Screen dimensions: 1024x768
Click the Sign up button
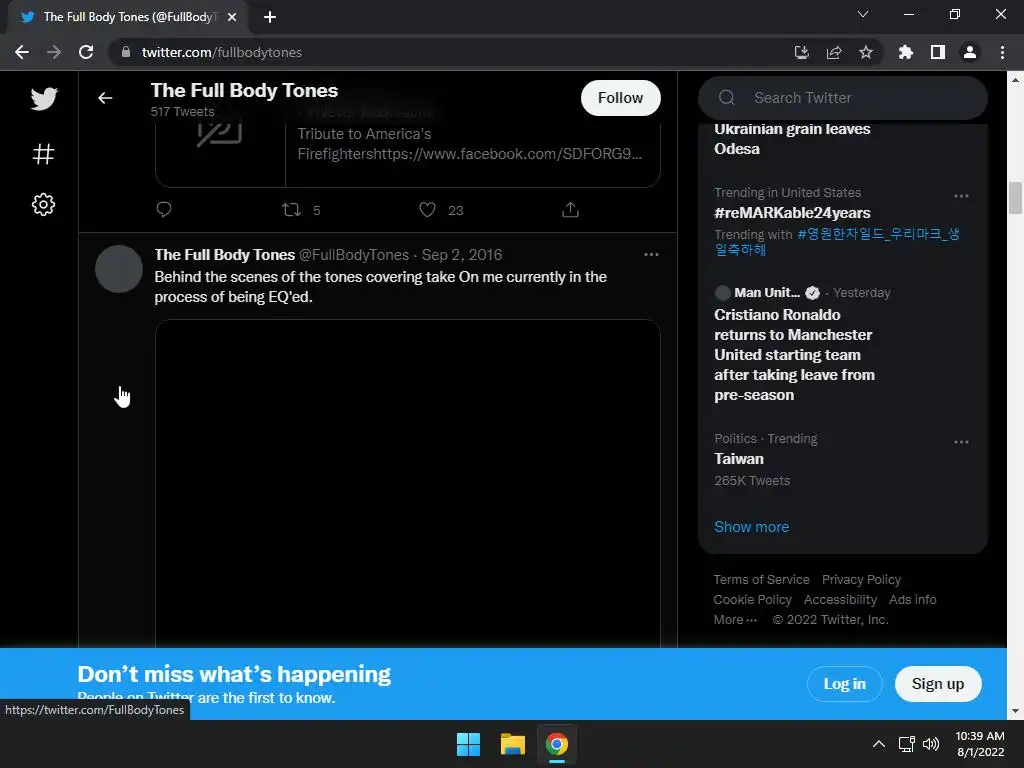click(x=938, y=684)
